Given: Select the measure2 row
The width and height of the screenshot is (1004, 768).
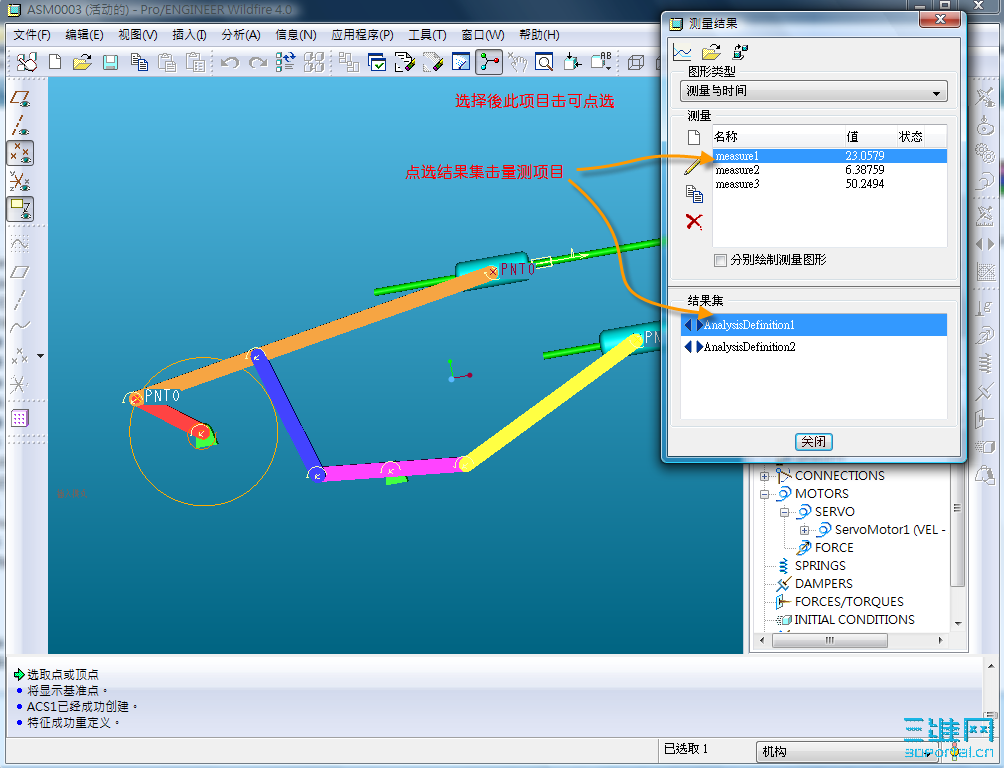Looking at the screenshot, I should click(x=830, y=170).
